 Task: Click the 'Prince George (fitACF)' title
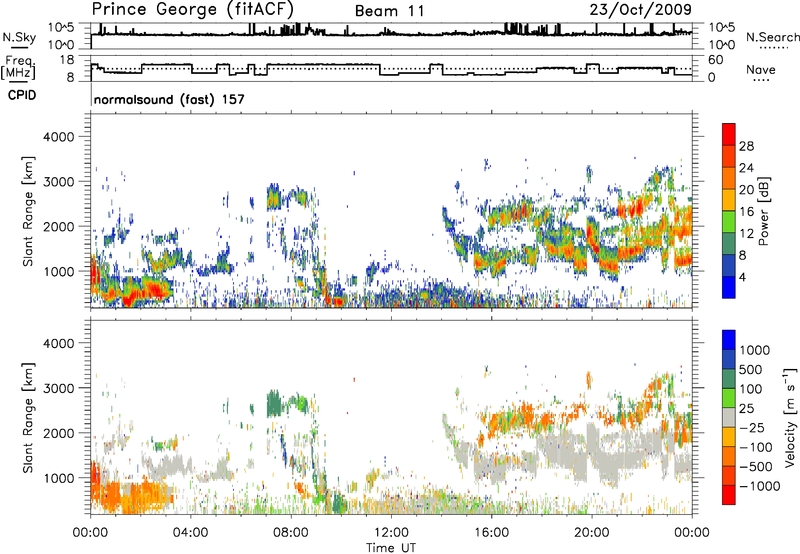192,9
